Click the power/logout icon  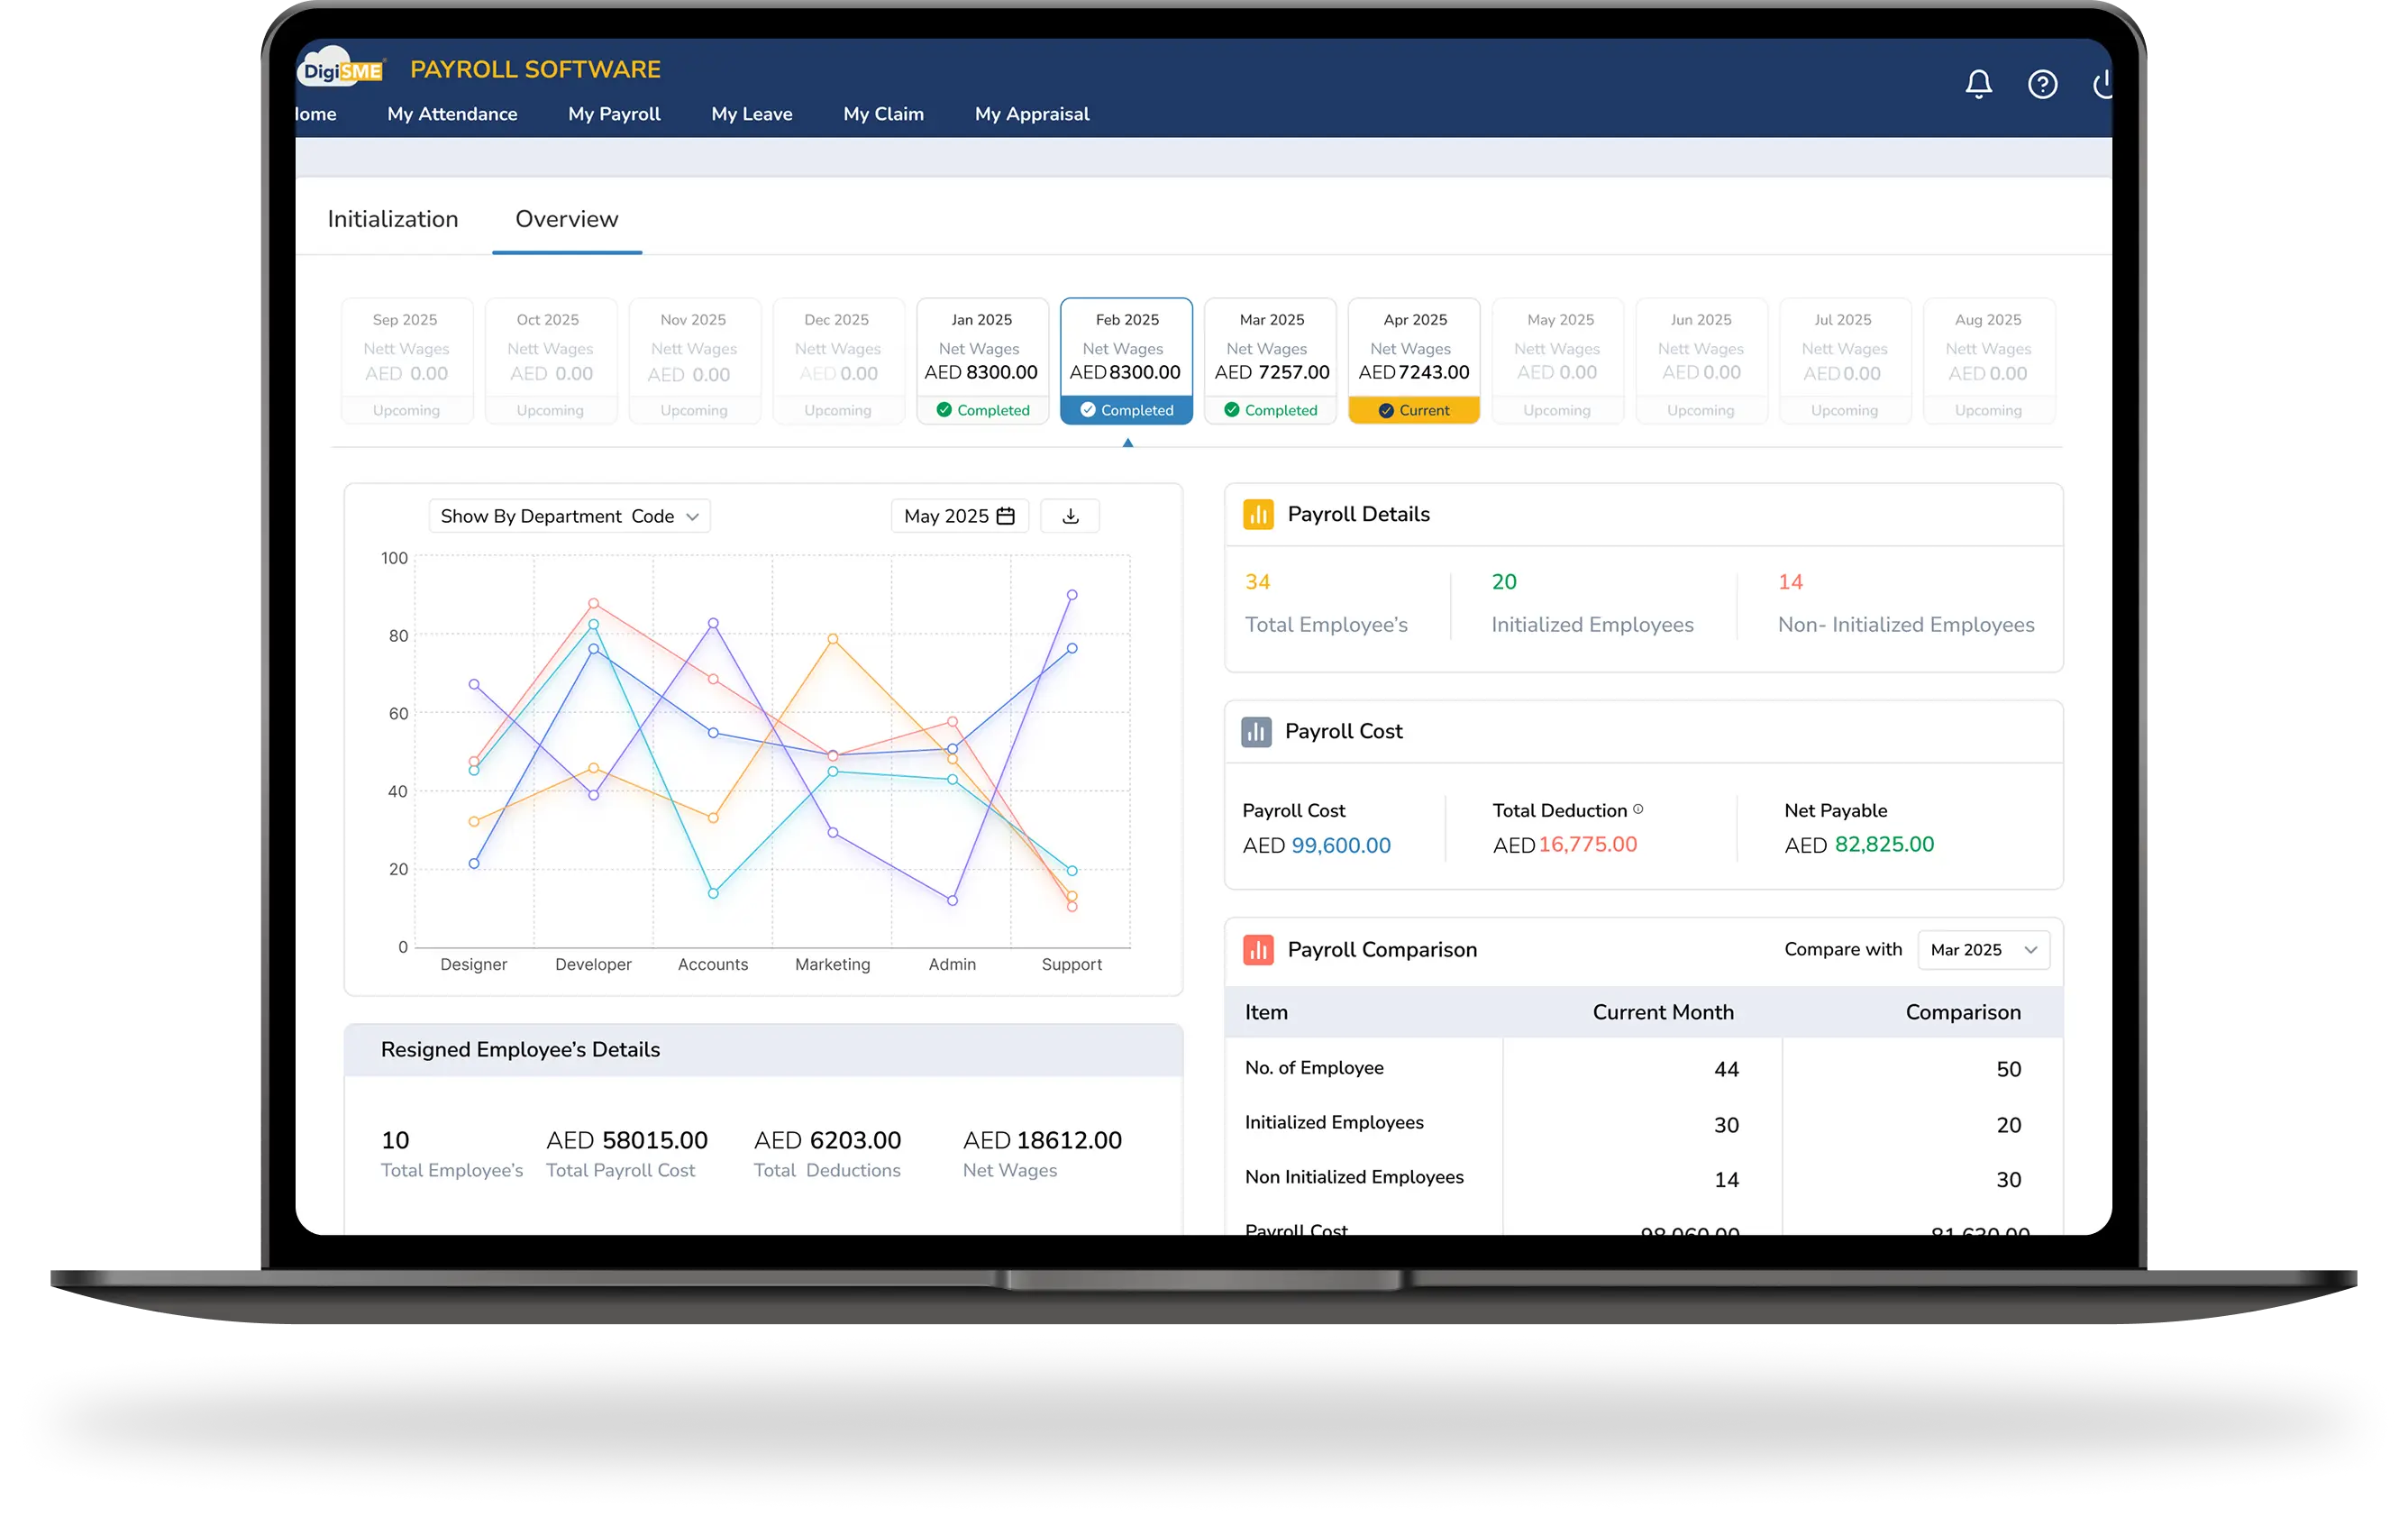[2104, 84]
